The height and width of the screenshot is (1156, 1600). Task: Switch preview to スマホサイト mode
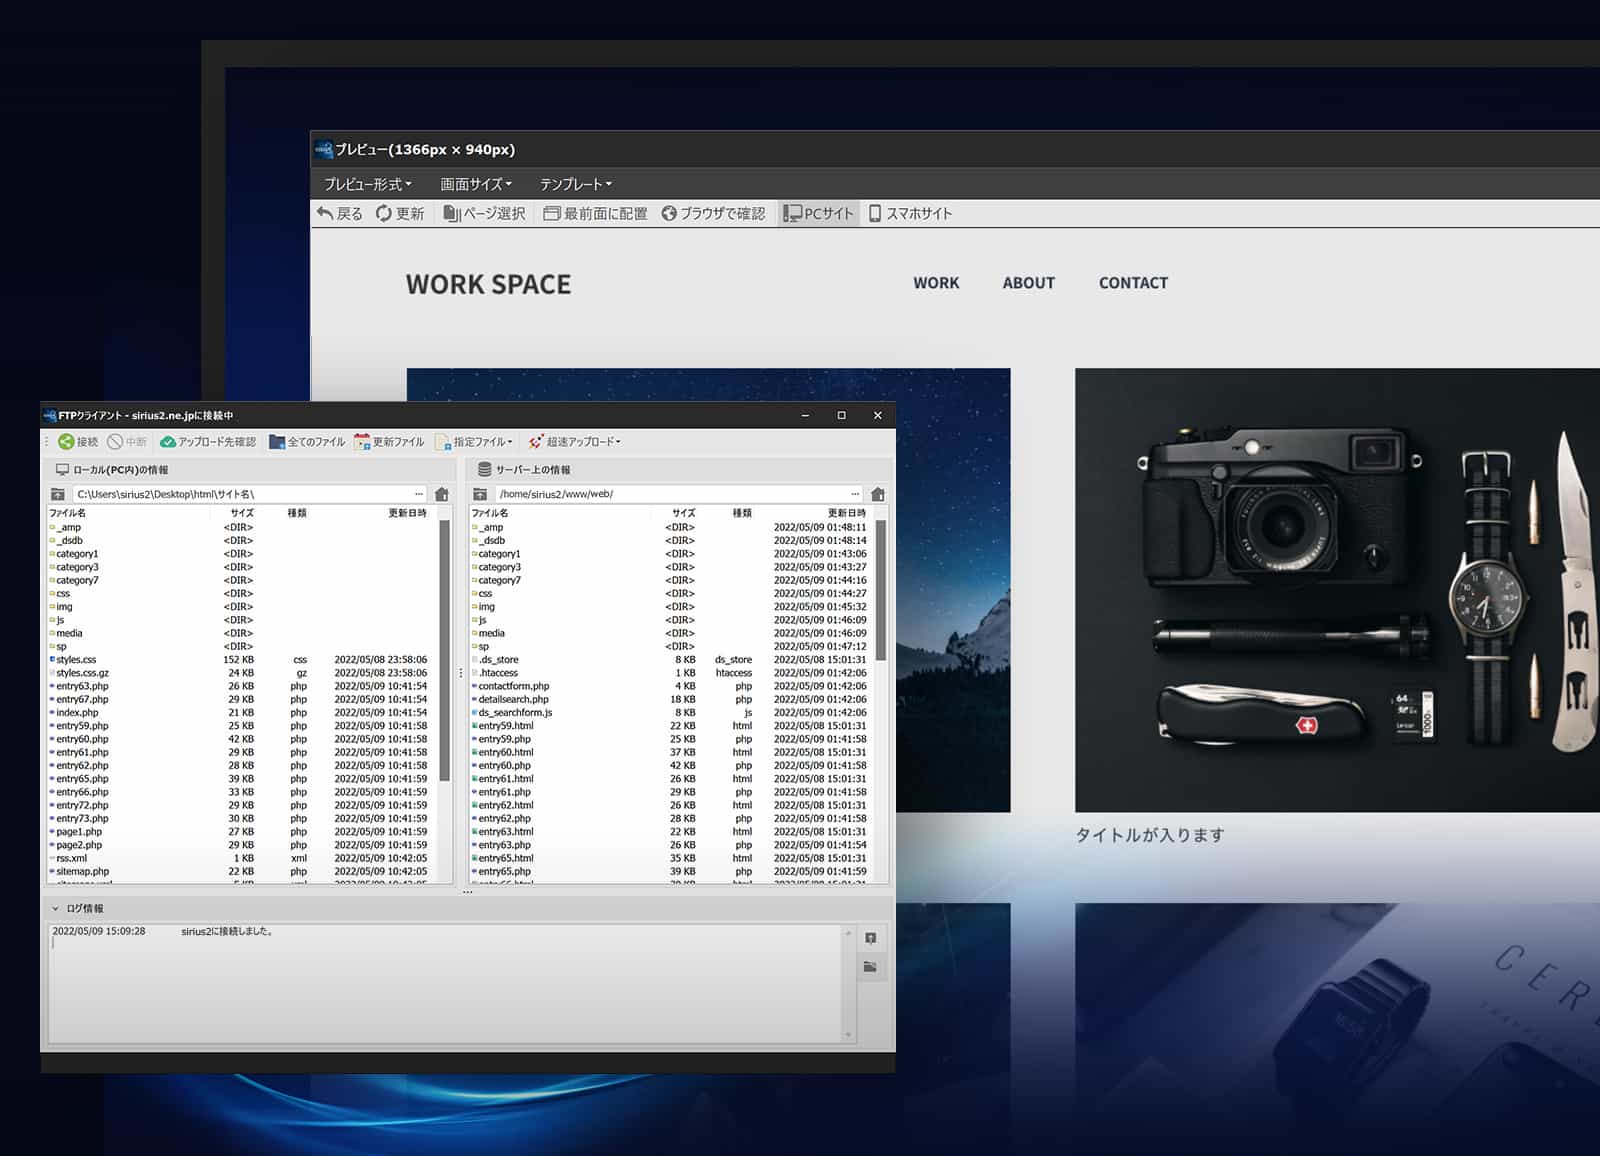pyautogui.click(x=910, y=213)
